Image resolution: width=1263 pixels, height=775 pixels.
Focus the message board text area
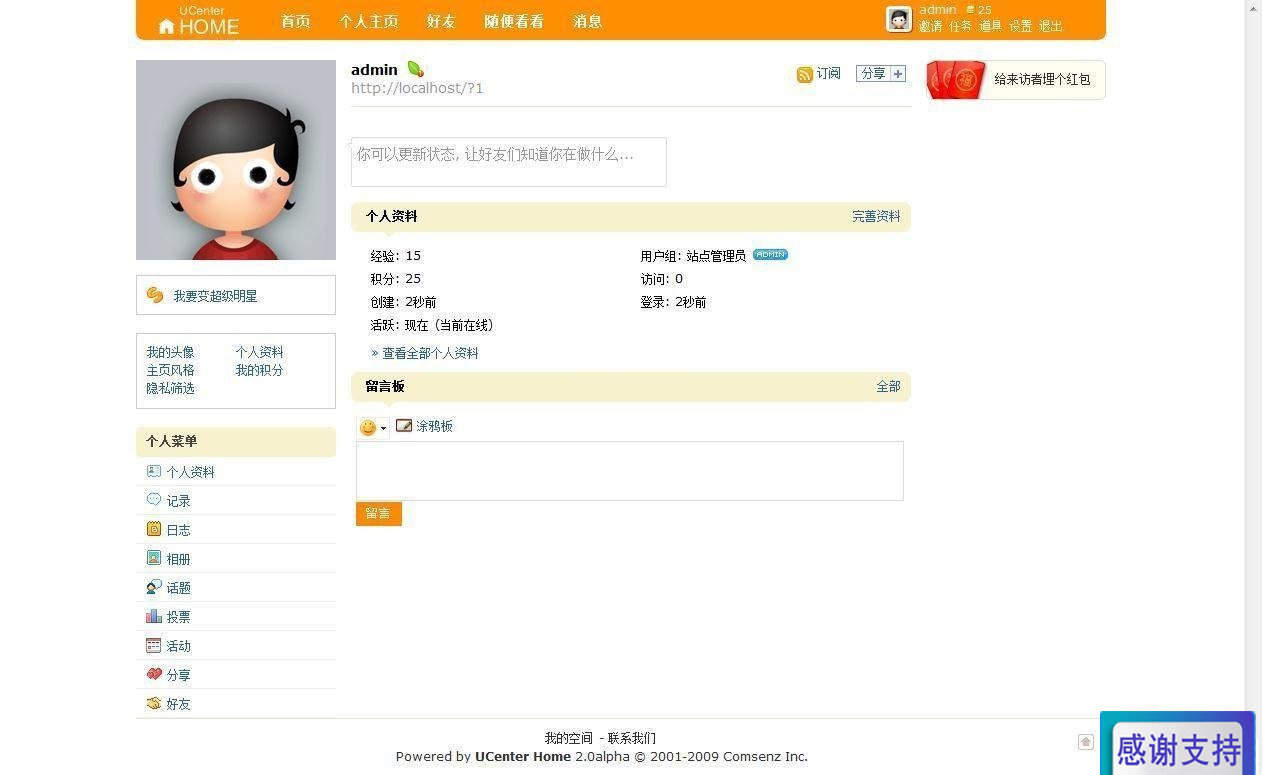630,471
